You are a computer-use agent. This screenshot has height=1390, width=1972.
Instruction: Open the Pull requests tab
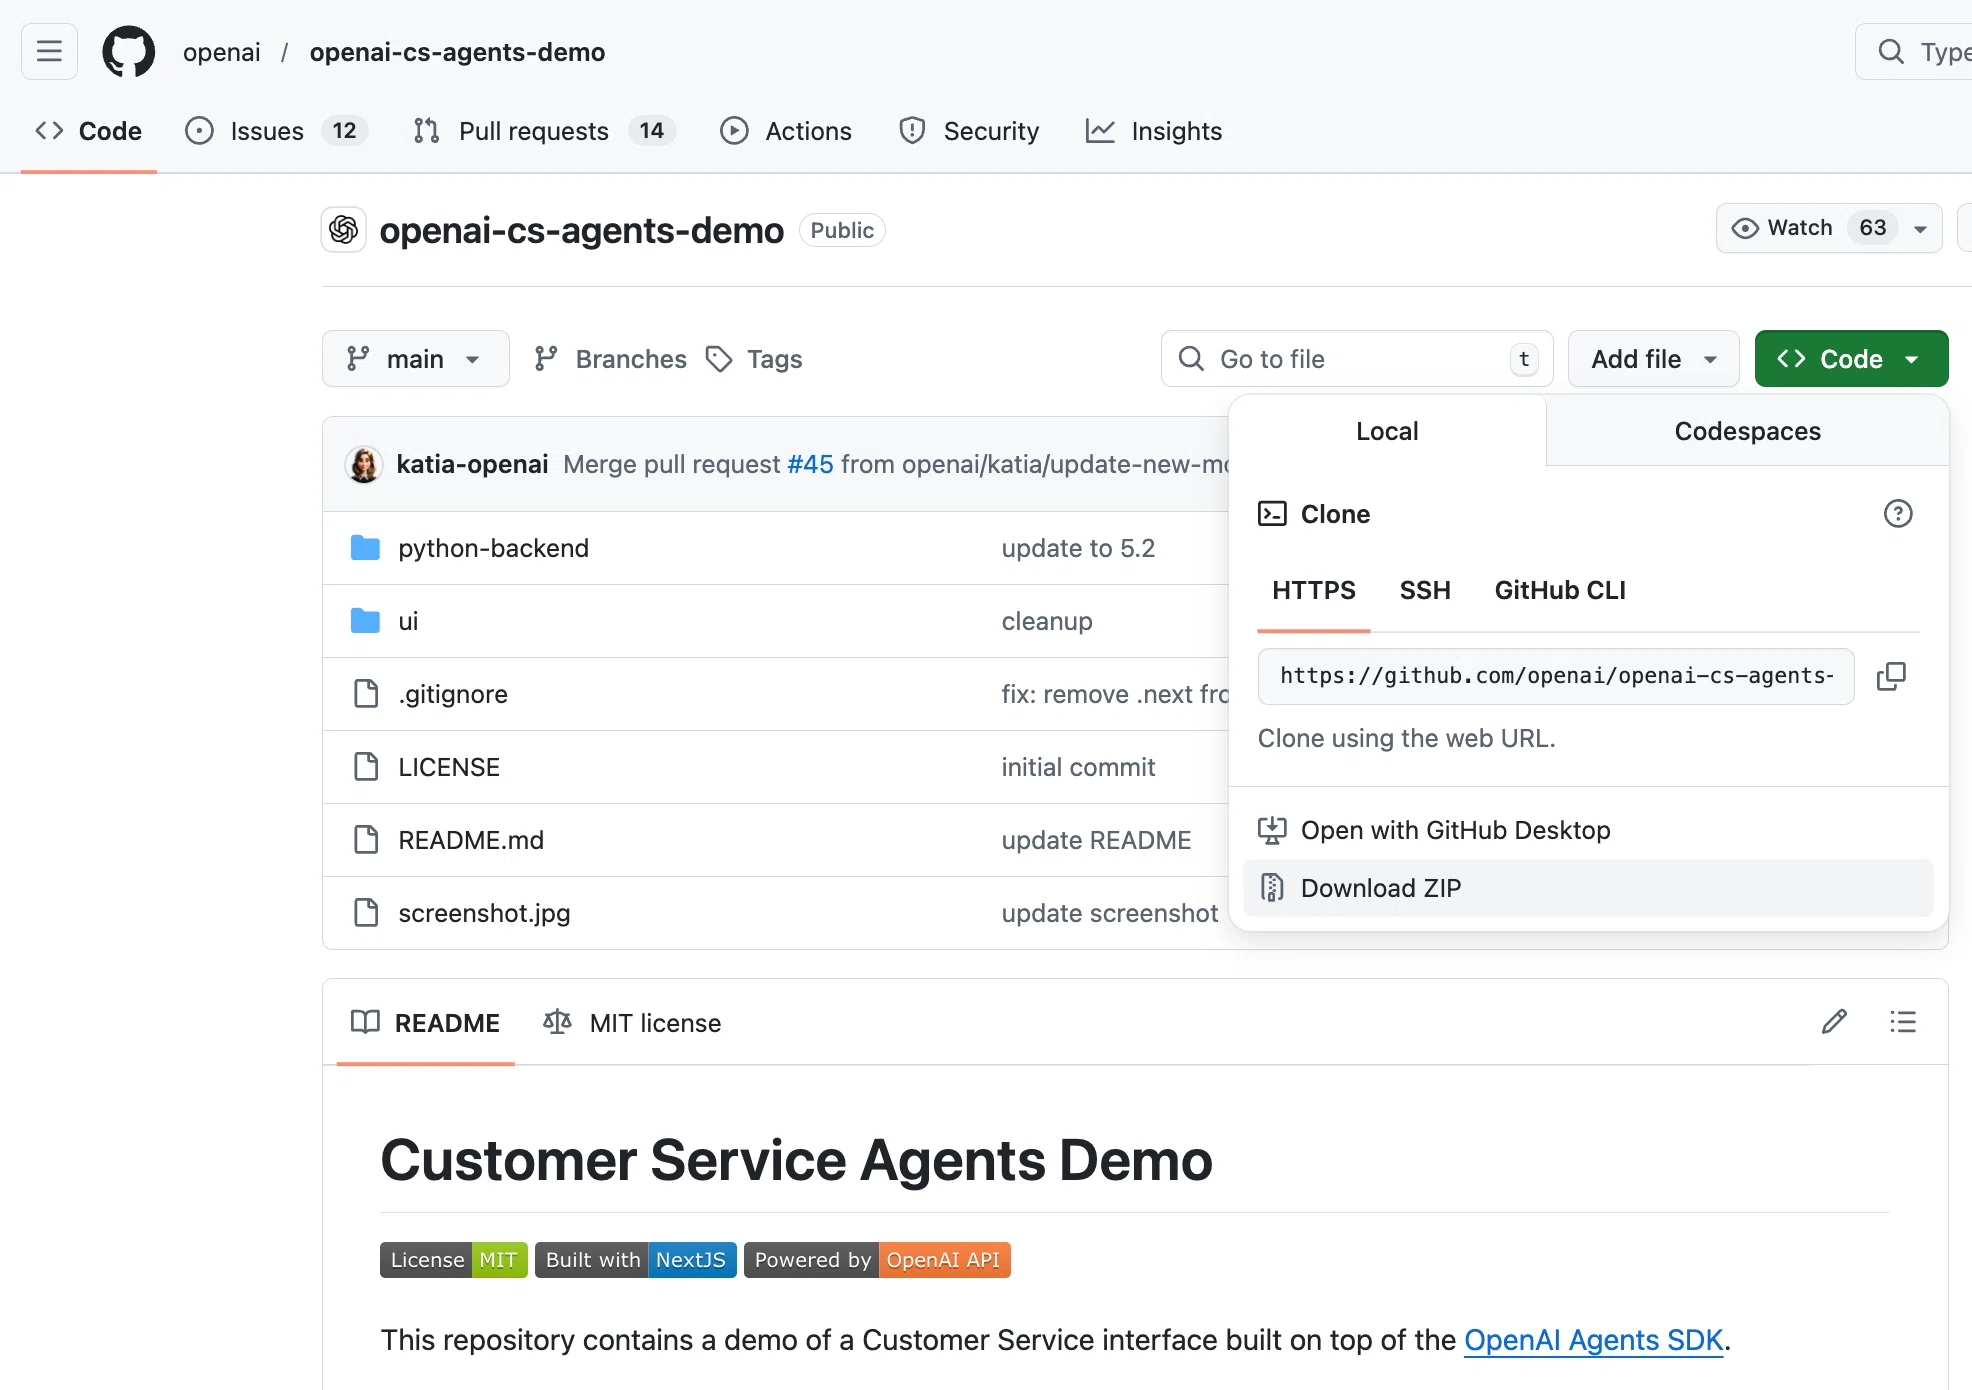(x=544, y=131)
